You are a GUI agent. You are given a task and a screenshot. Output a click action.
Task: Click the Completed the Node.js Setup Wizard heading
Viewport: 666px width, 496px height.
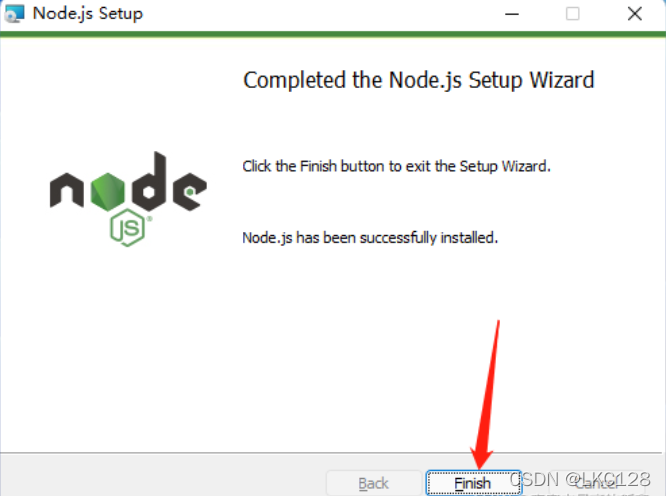pos(418,80)
